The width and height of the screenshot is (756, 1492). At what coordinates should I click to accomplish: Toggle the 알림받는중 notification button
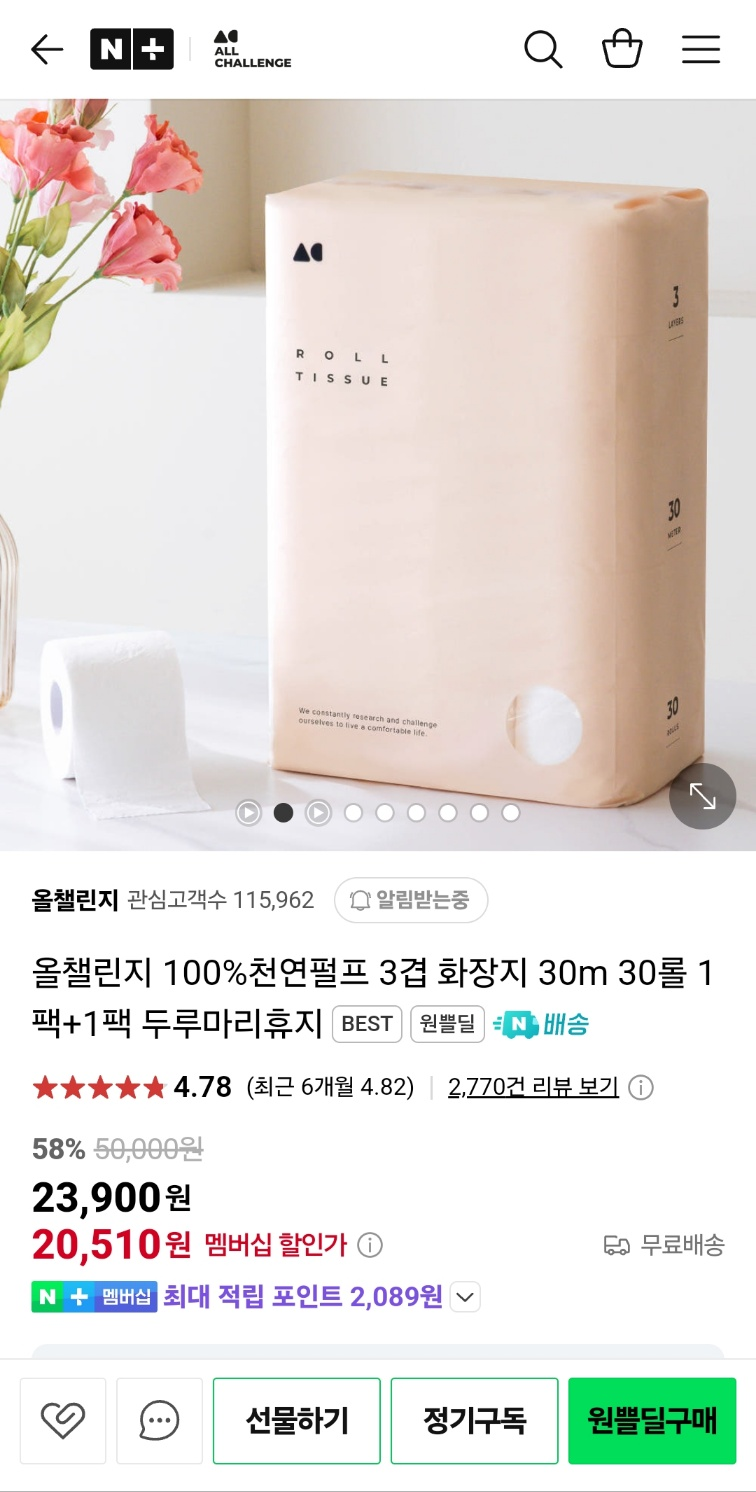(411, 900)
